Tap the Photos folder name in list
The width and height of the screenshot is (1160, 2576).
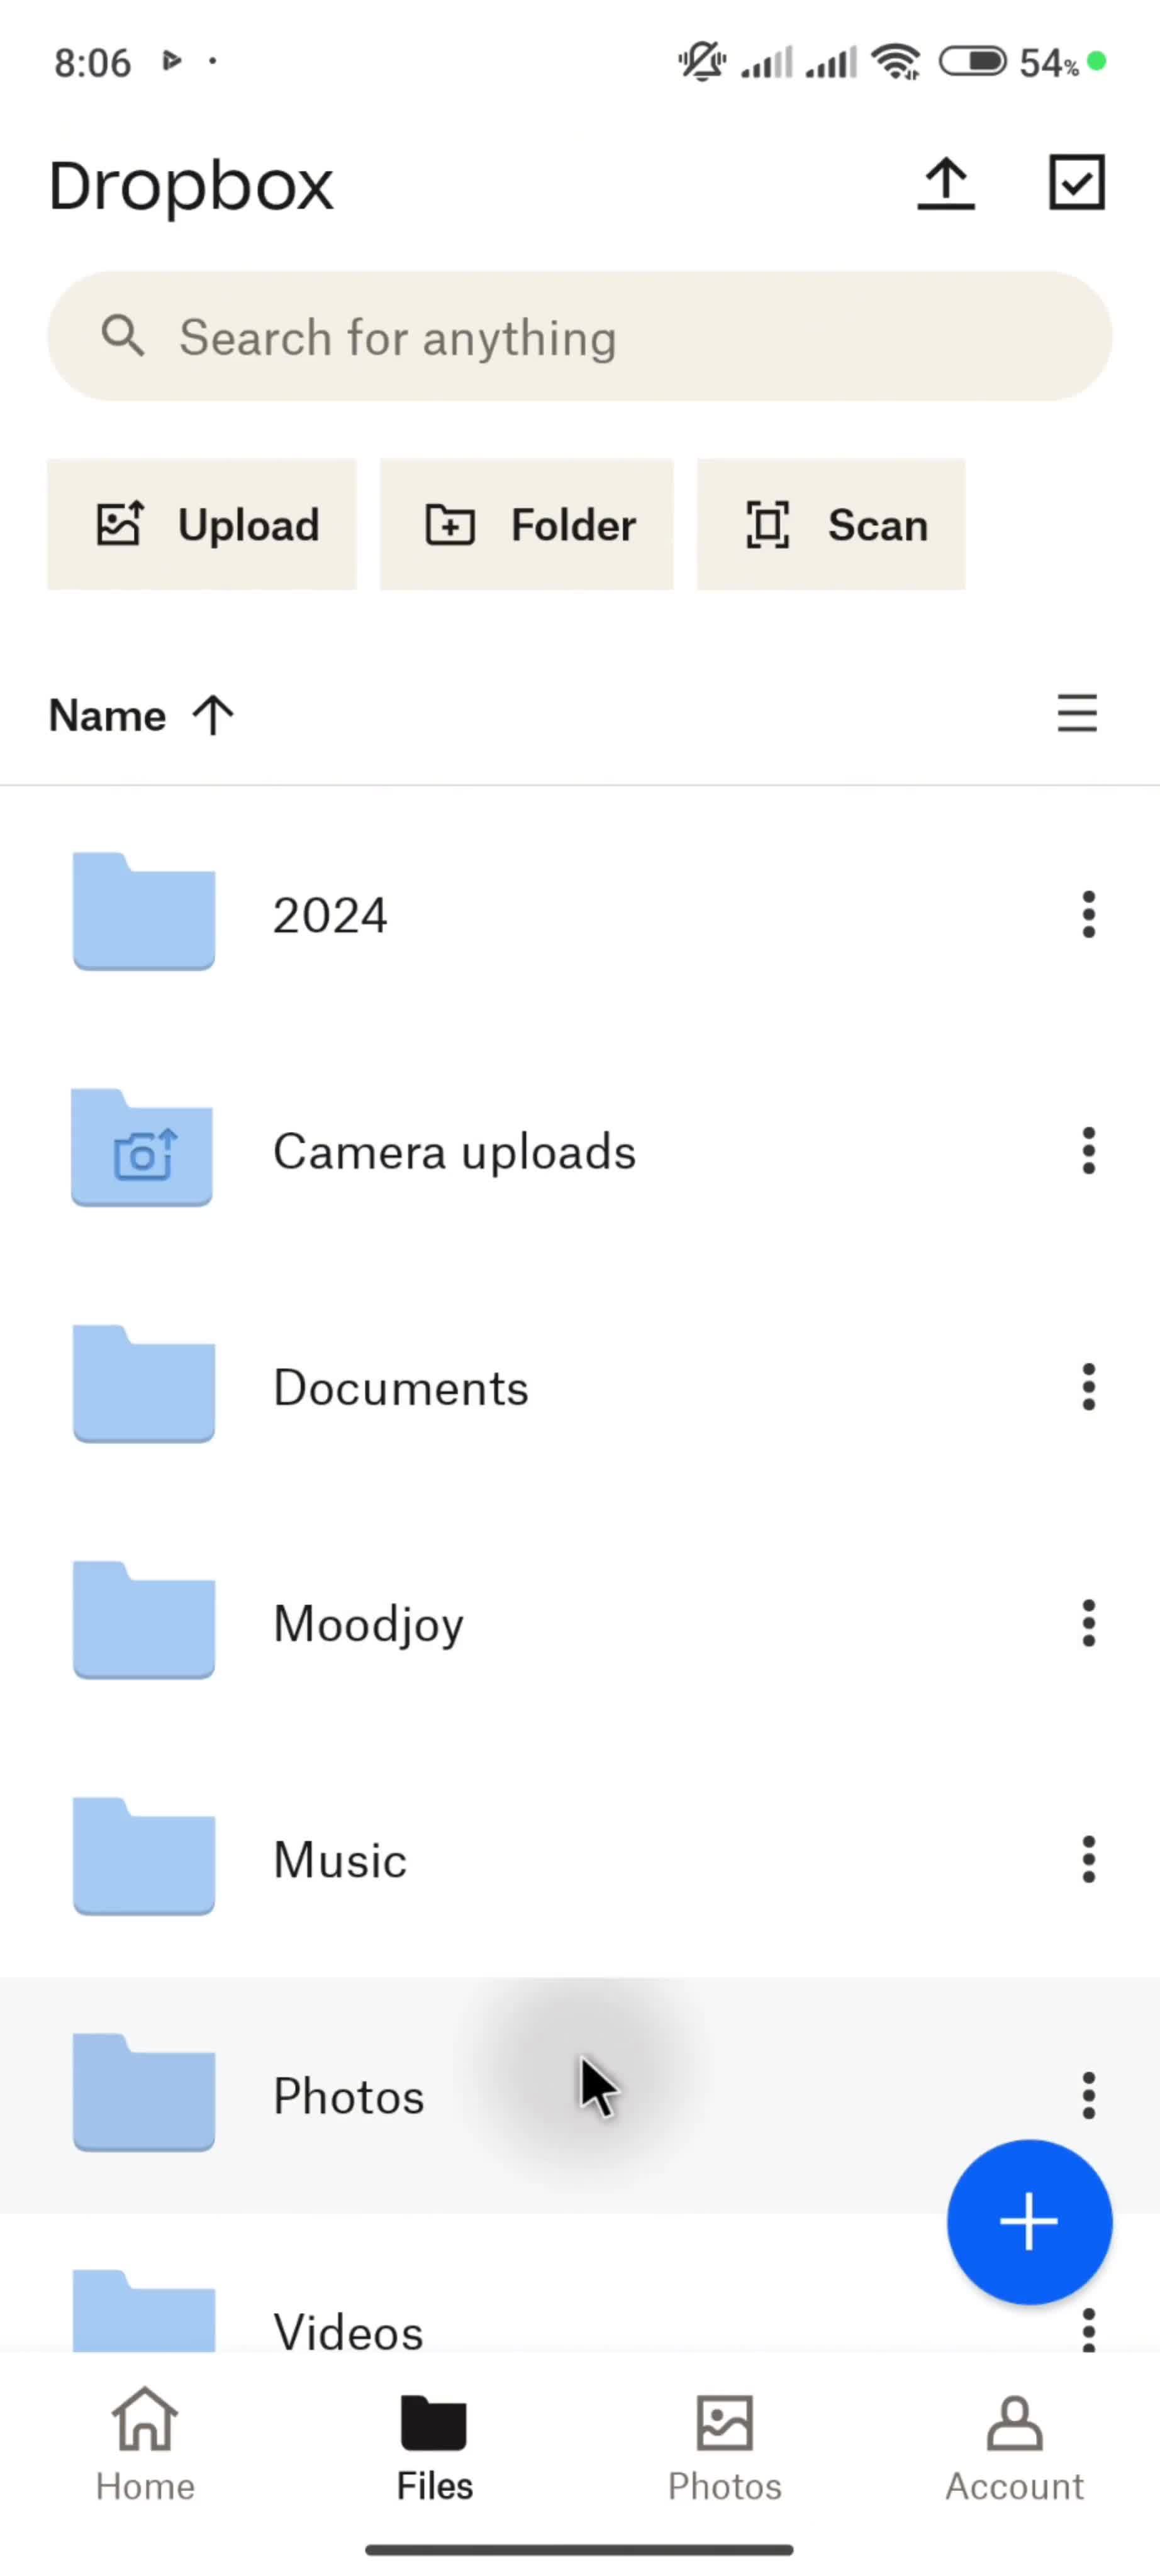[x=348, y=2096]
